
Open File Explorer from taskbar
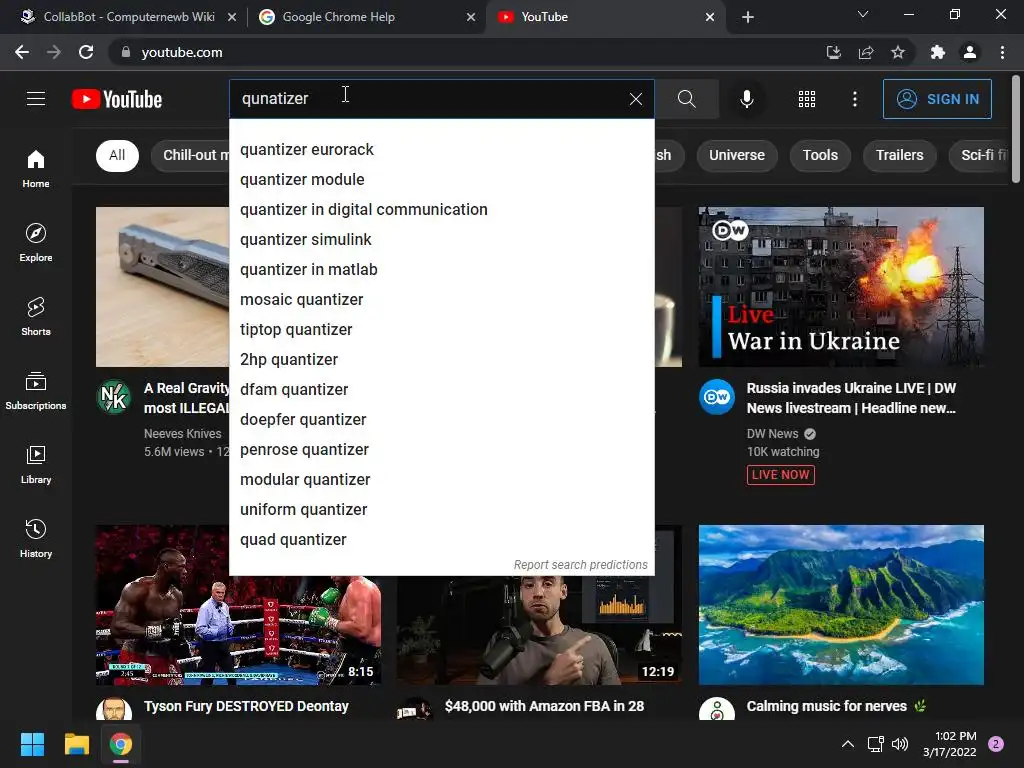tap(76, 744)
